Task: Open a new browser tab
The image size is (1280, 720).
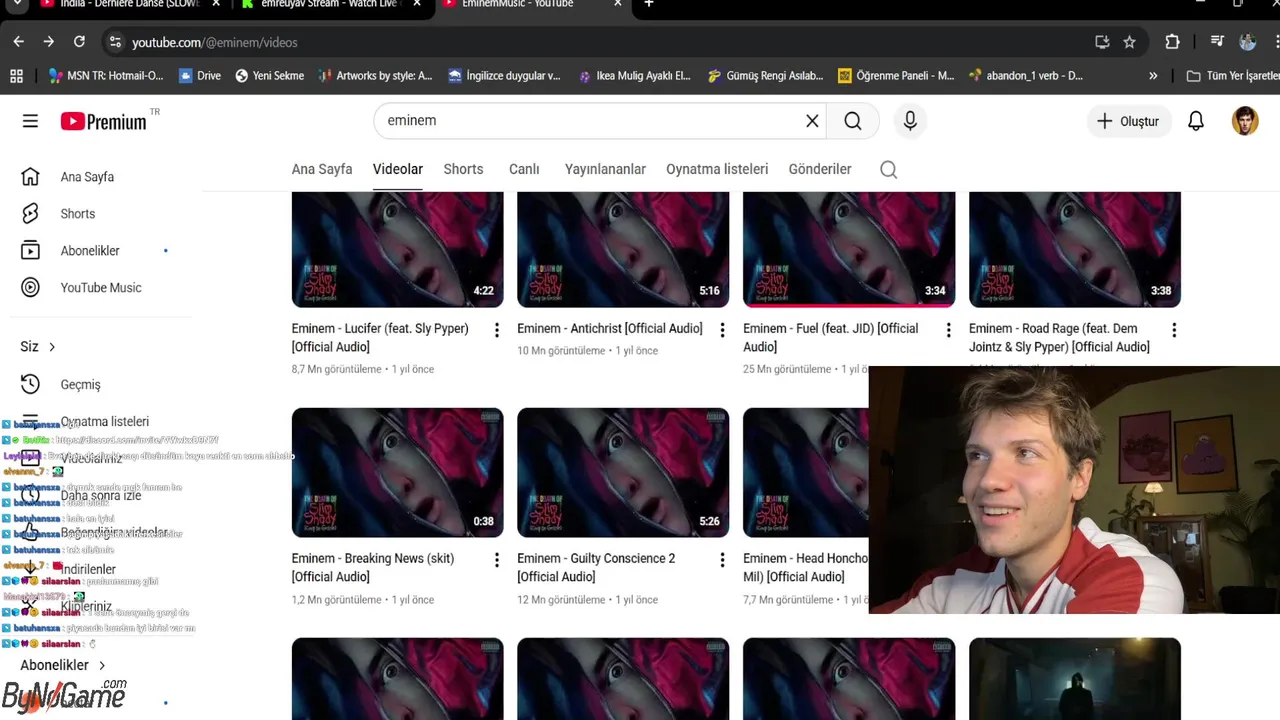Action: (x=648, y=4)
